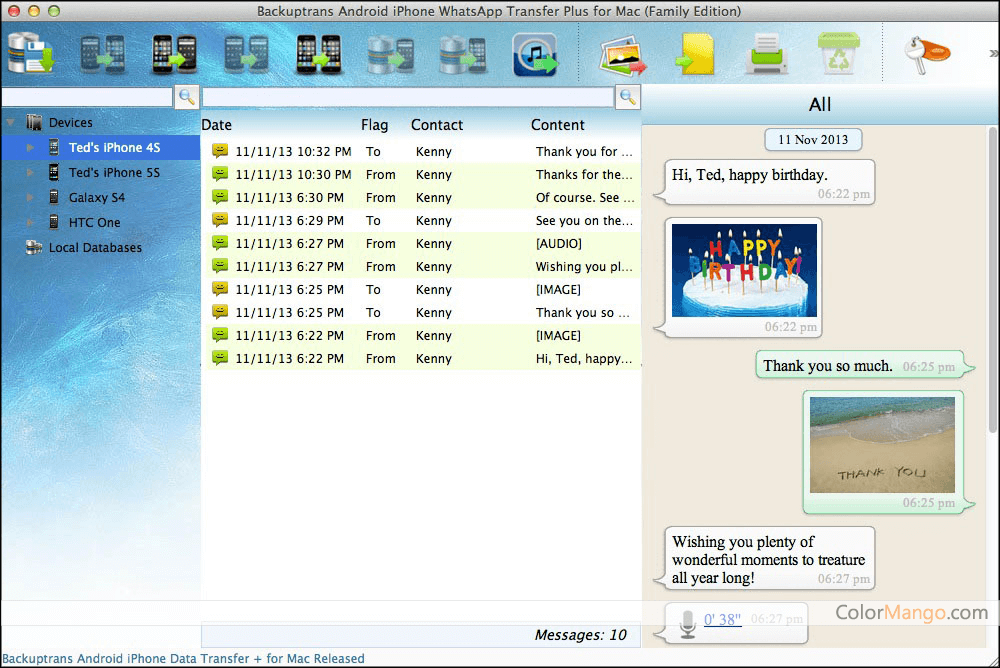
Task: Collapse the Devices tree node
Action: point(11,123)
